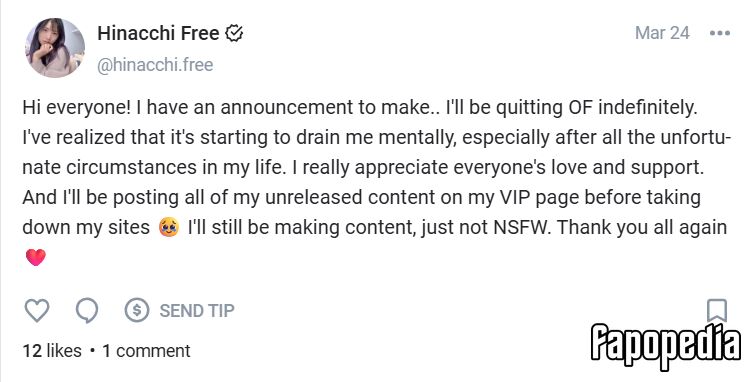Click the pleading face emoji in post
Screen dimensions: 751x382
(169, 227)
